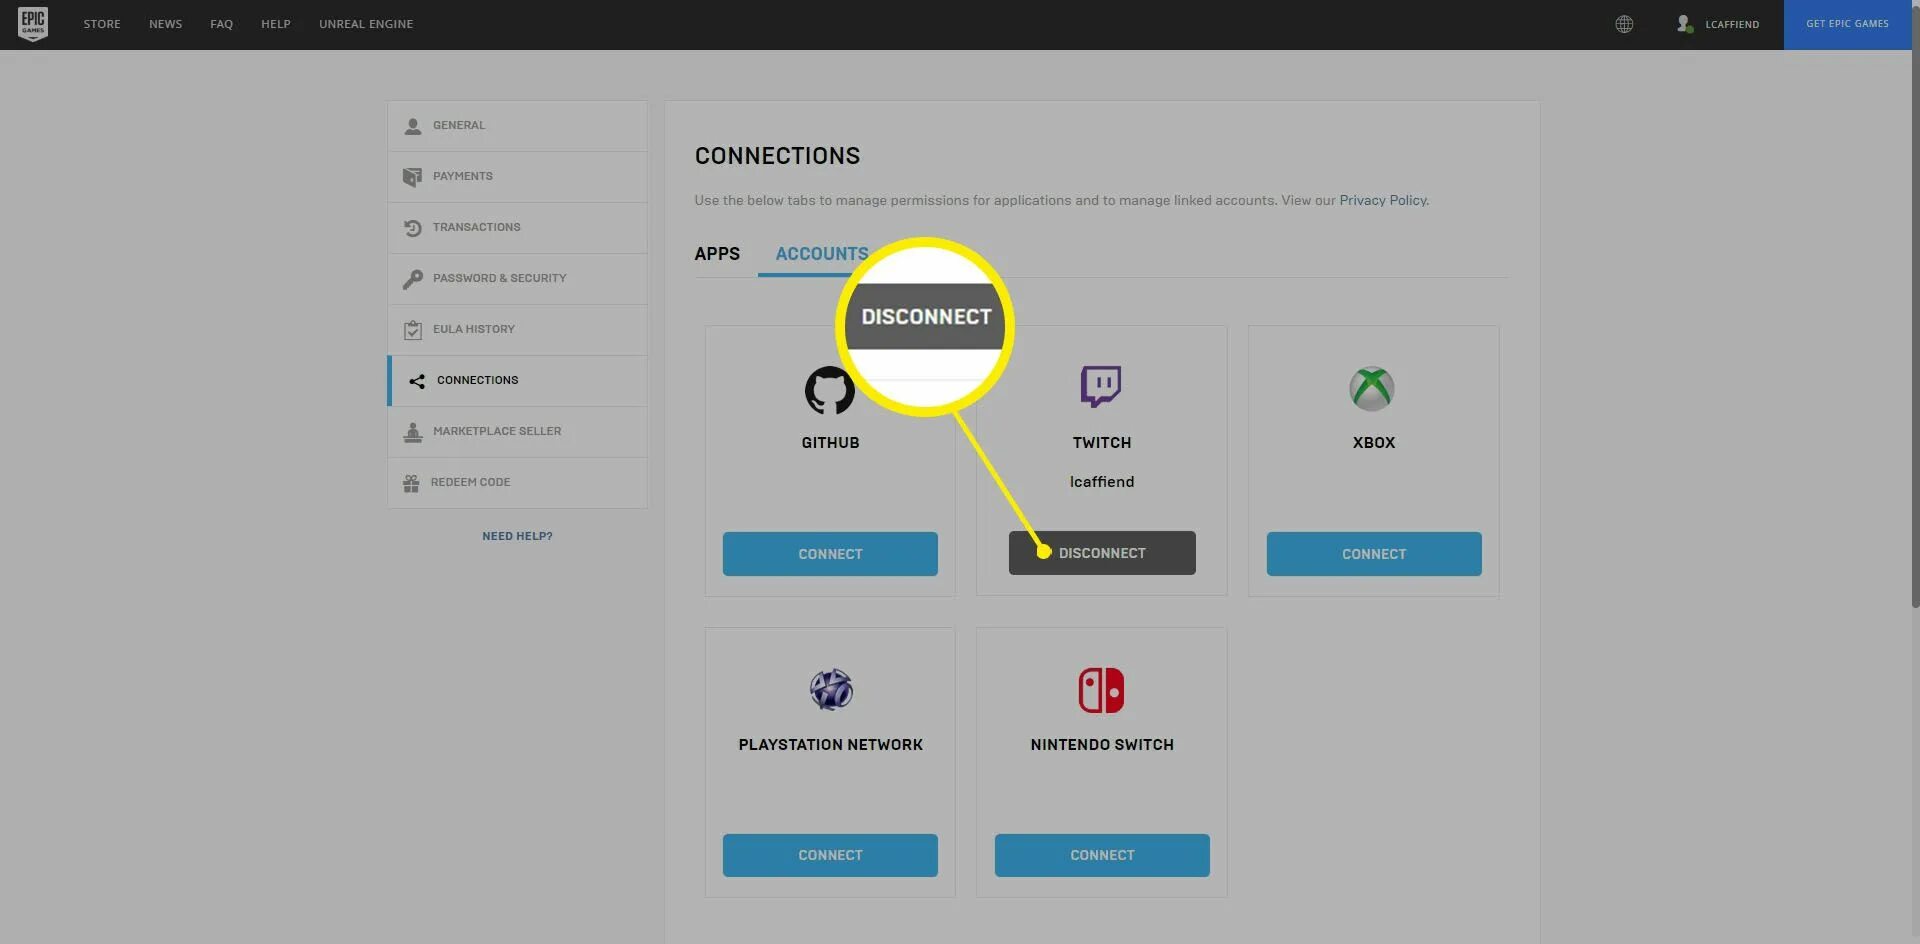This screenshot has height=944, width=1920.
Task: Open the Privacy Policy link
Action: (x=1383, y=200)
